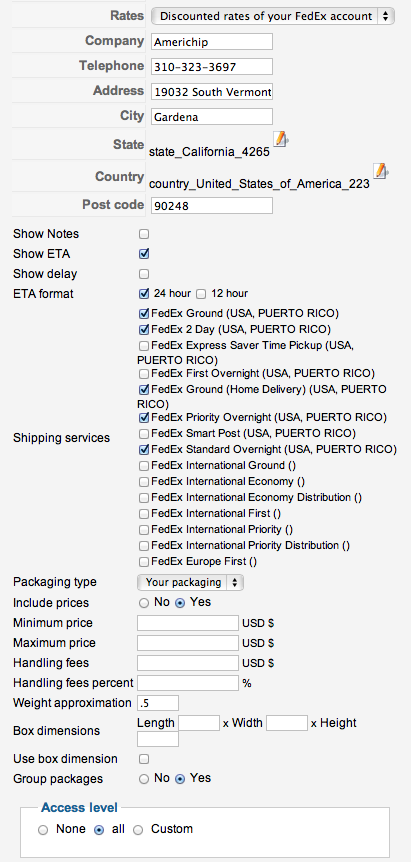Click the Company input field
Image resolution: width=411 pixels, height=862 pixels.
(x=212, y=42)
